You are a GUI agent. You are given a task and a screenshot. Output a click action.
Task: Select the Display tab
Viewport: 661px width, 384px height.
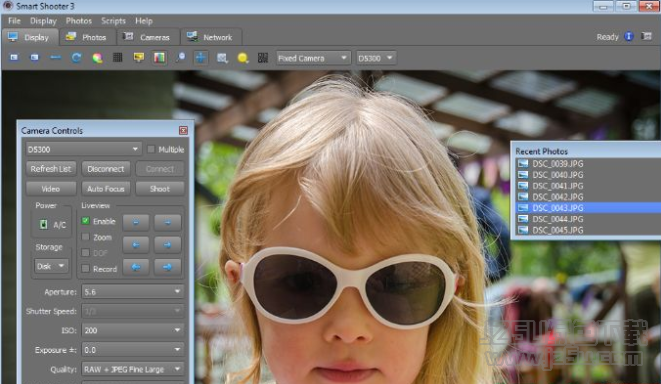pyautogui.click(x=30, y=37)
